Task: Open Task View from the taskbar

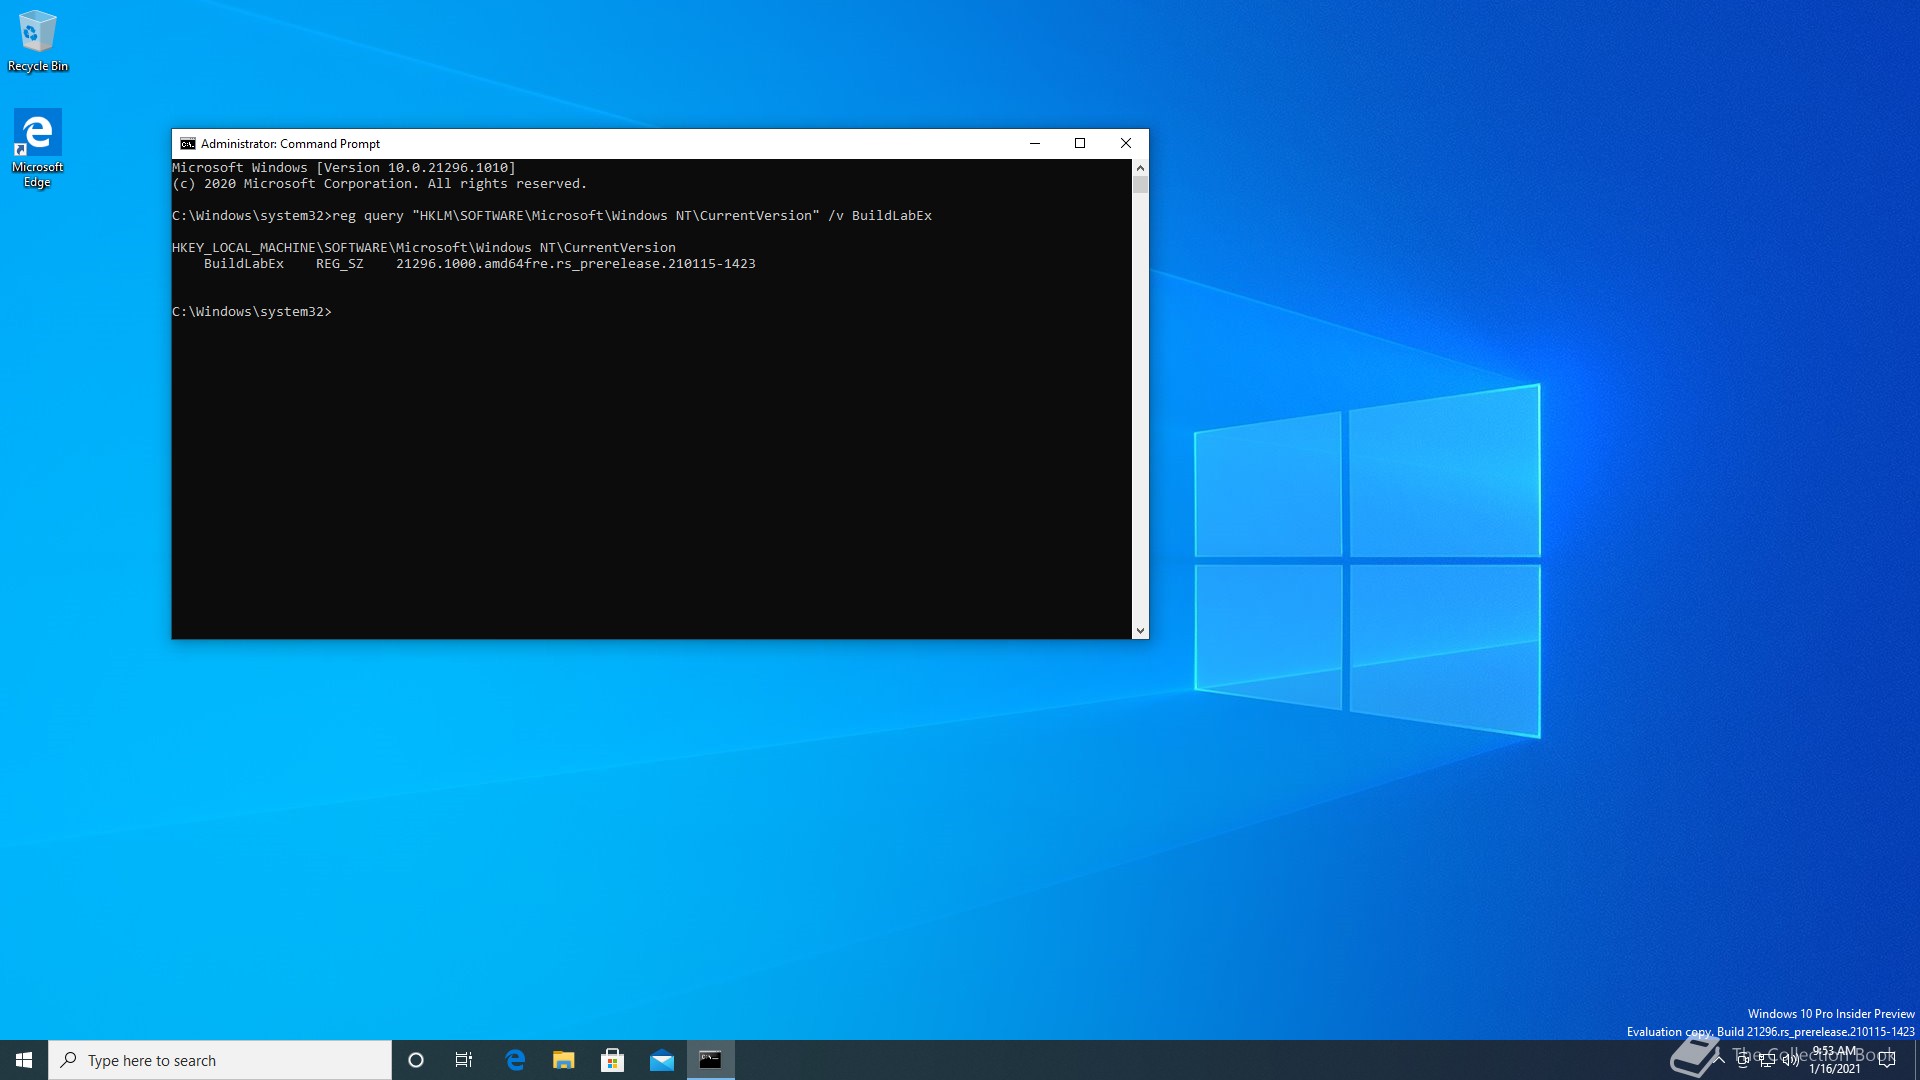Action: (x=464, y=1060)
